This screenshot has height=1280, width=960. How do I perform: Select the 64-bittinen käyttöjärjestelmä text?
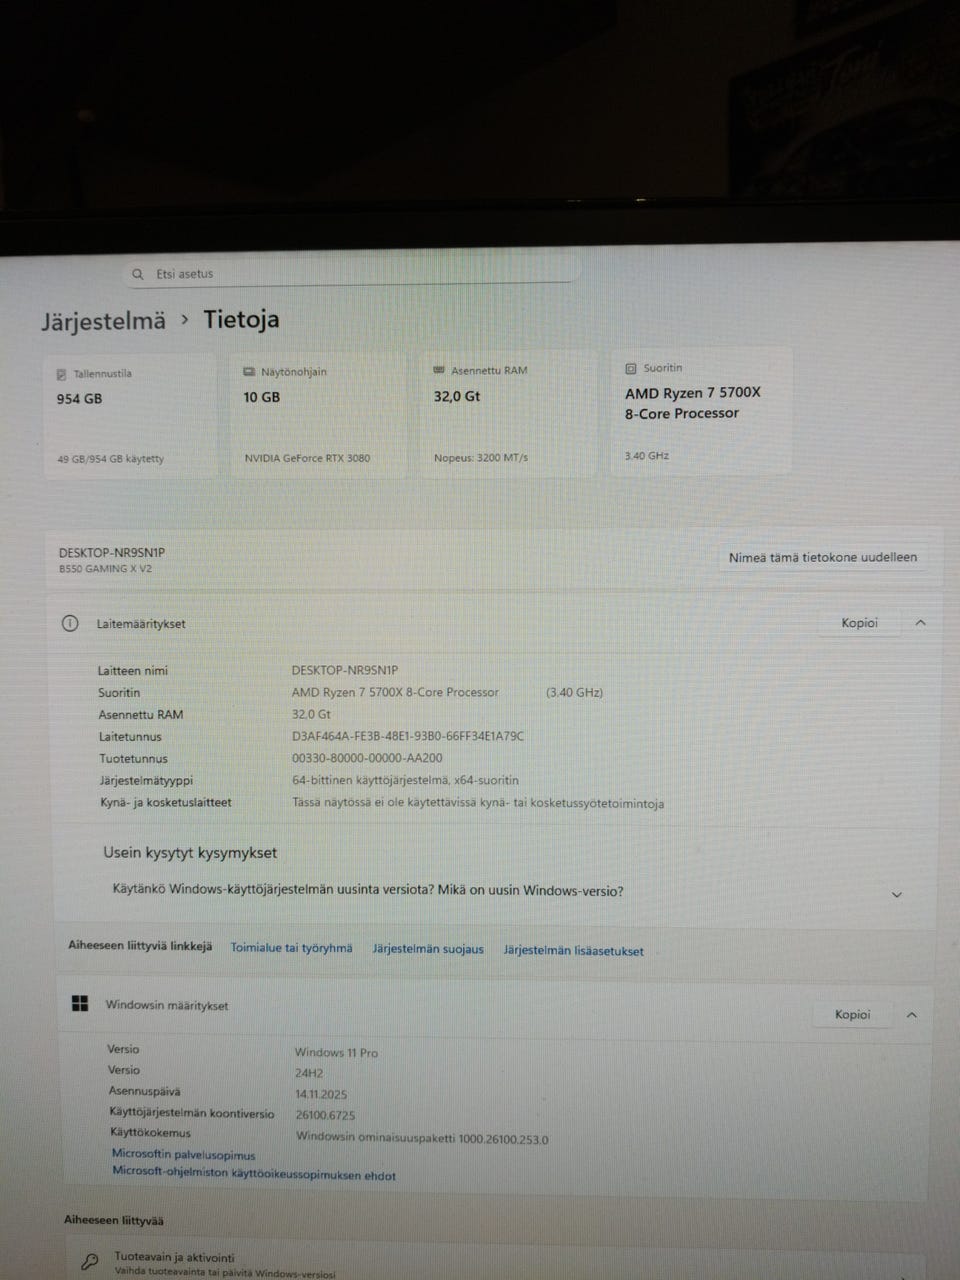click(405, 780)
